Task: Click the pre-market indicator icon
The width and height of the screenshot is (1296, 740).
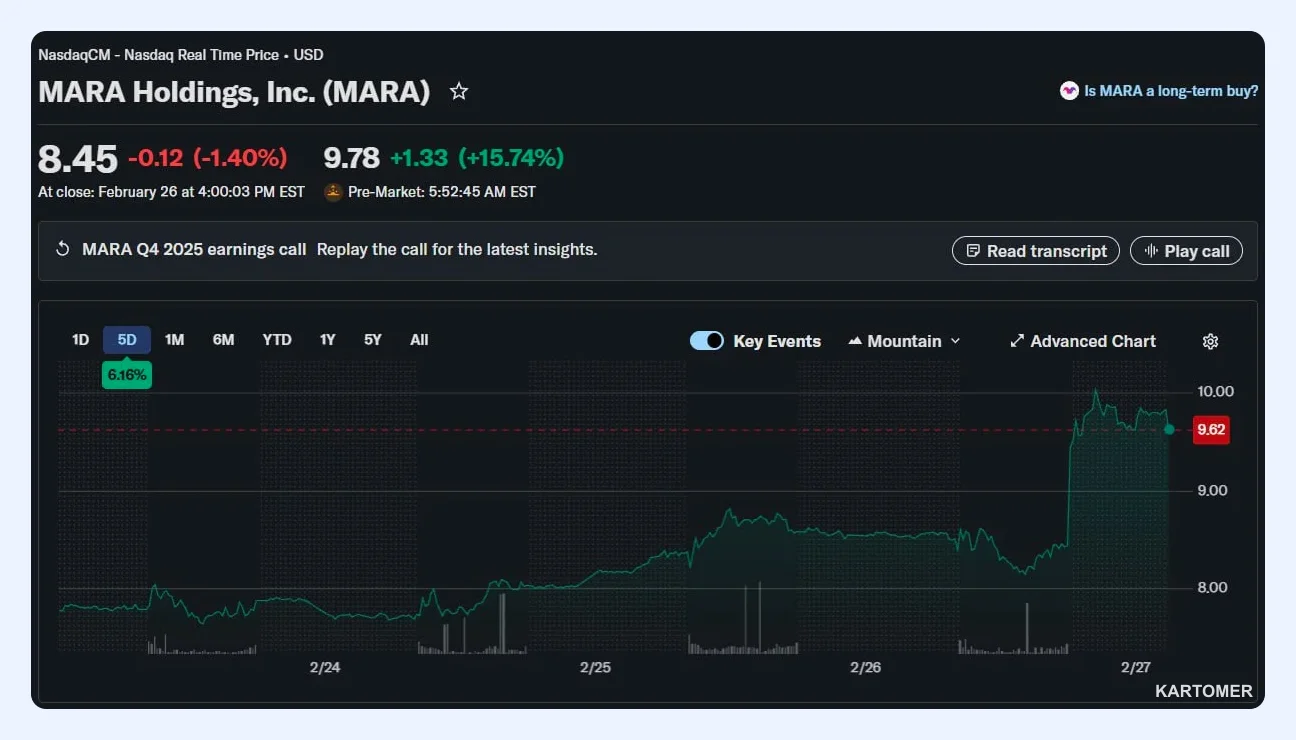Action: 334,192
